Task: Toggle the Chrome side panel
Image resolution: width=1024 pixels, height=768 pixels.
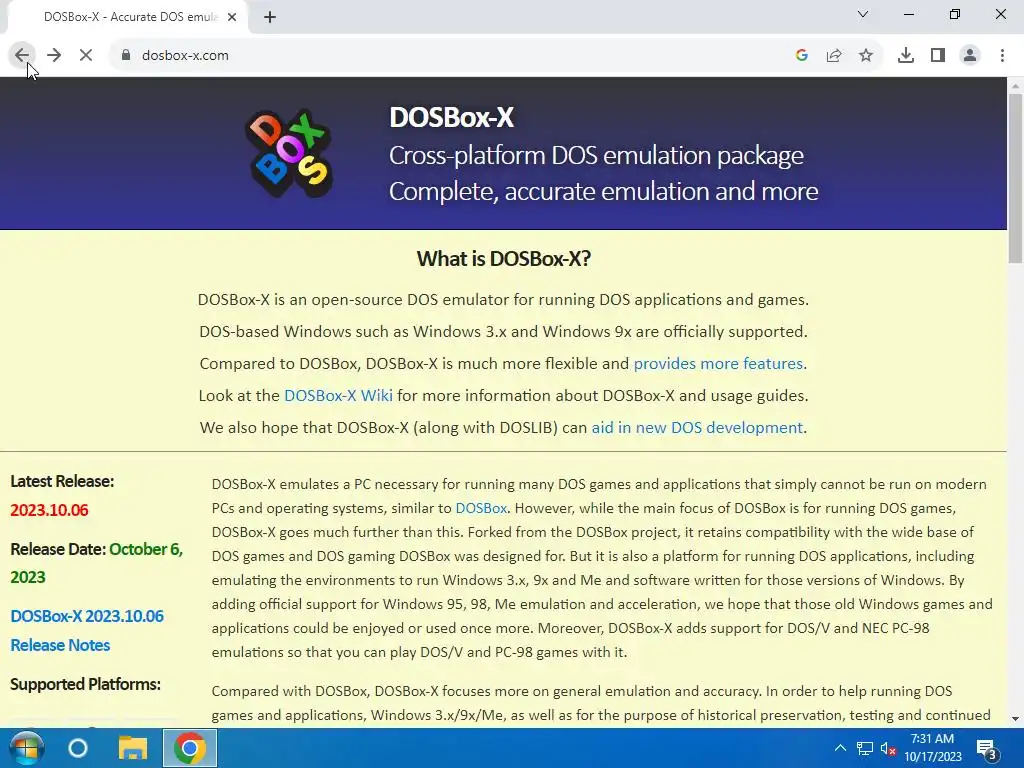Action: 938,56
